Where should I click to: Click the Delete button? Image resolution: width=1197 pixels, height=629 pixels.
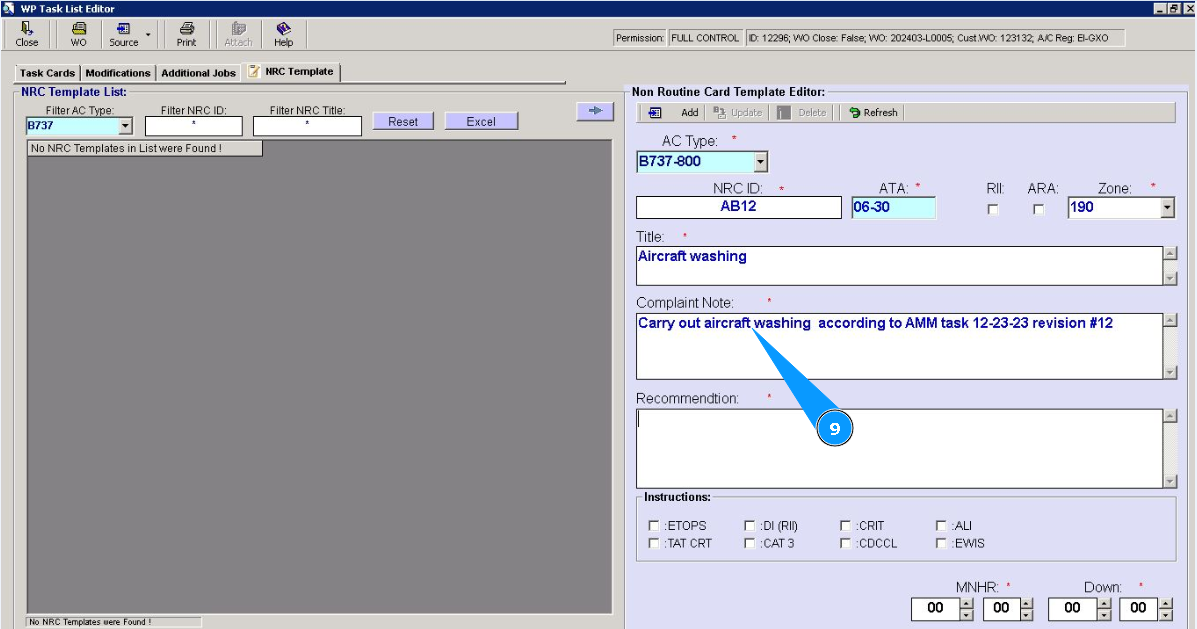pyautogui.click(x=802, y=112)
